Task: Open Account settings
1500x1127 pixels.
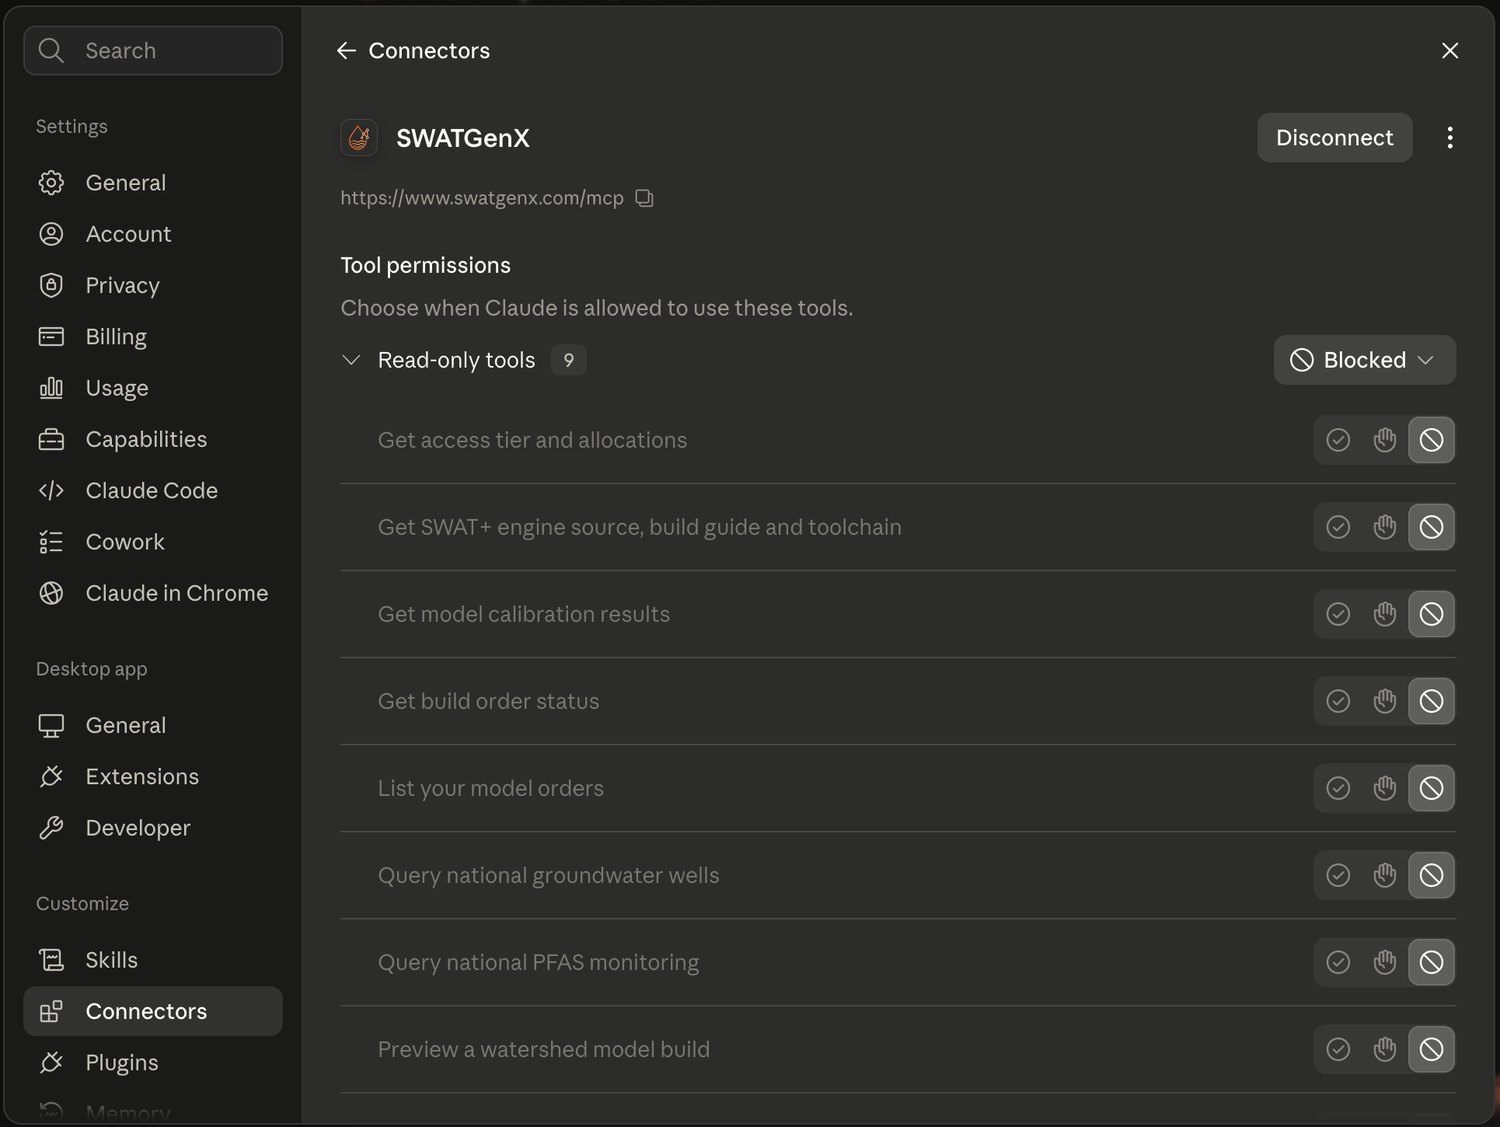Action: pos(153,234)
